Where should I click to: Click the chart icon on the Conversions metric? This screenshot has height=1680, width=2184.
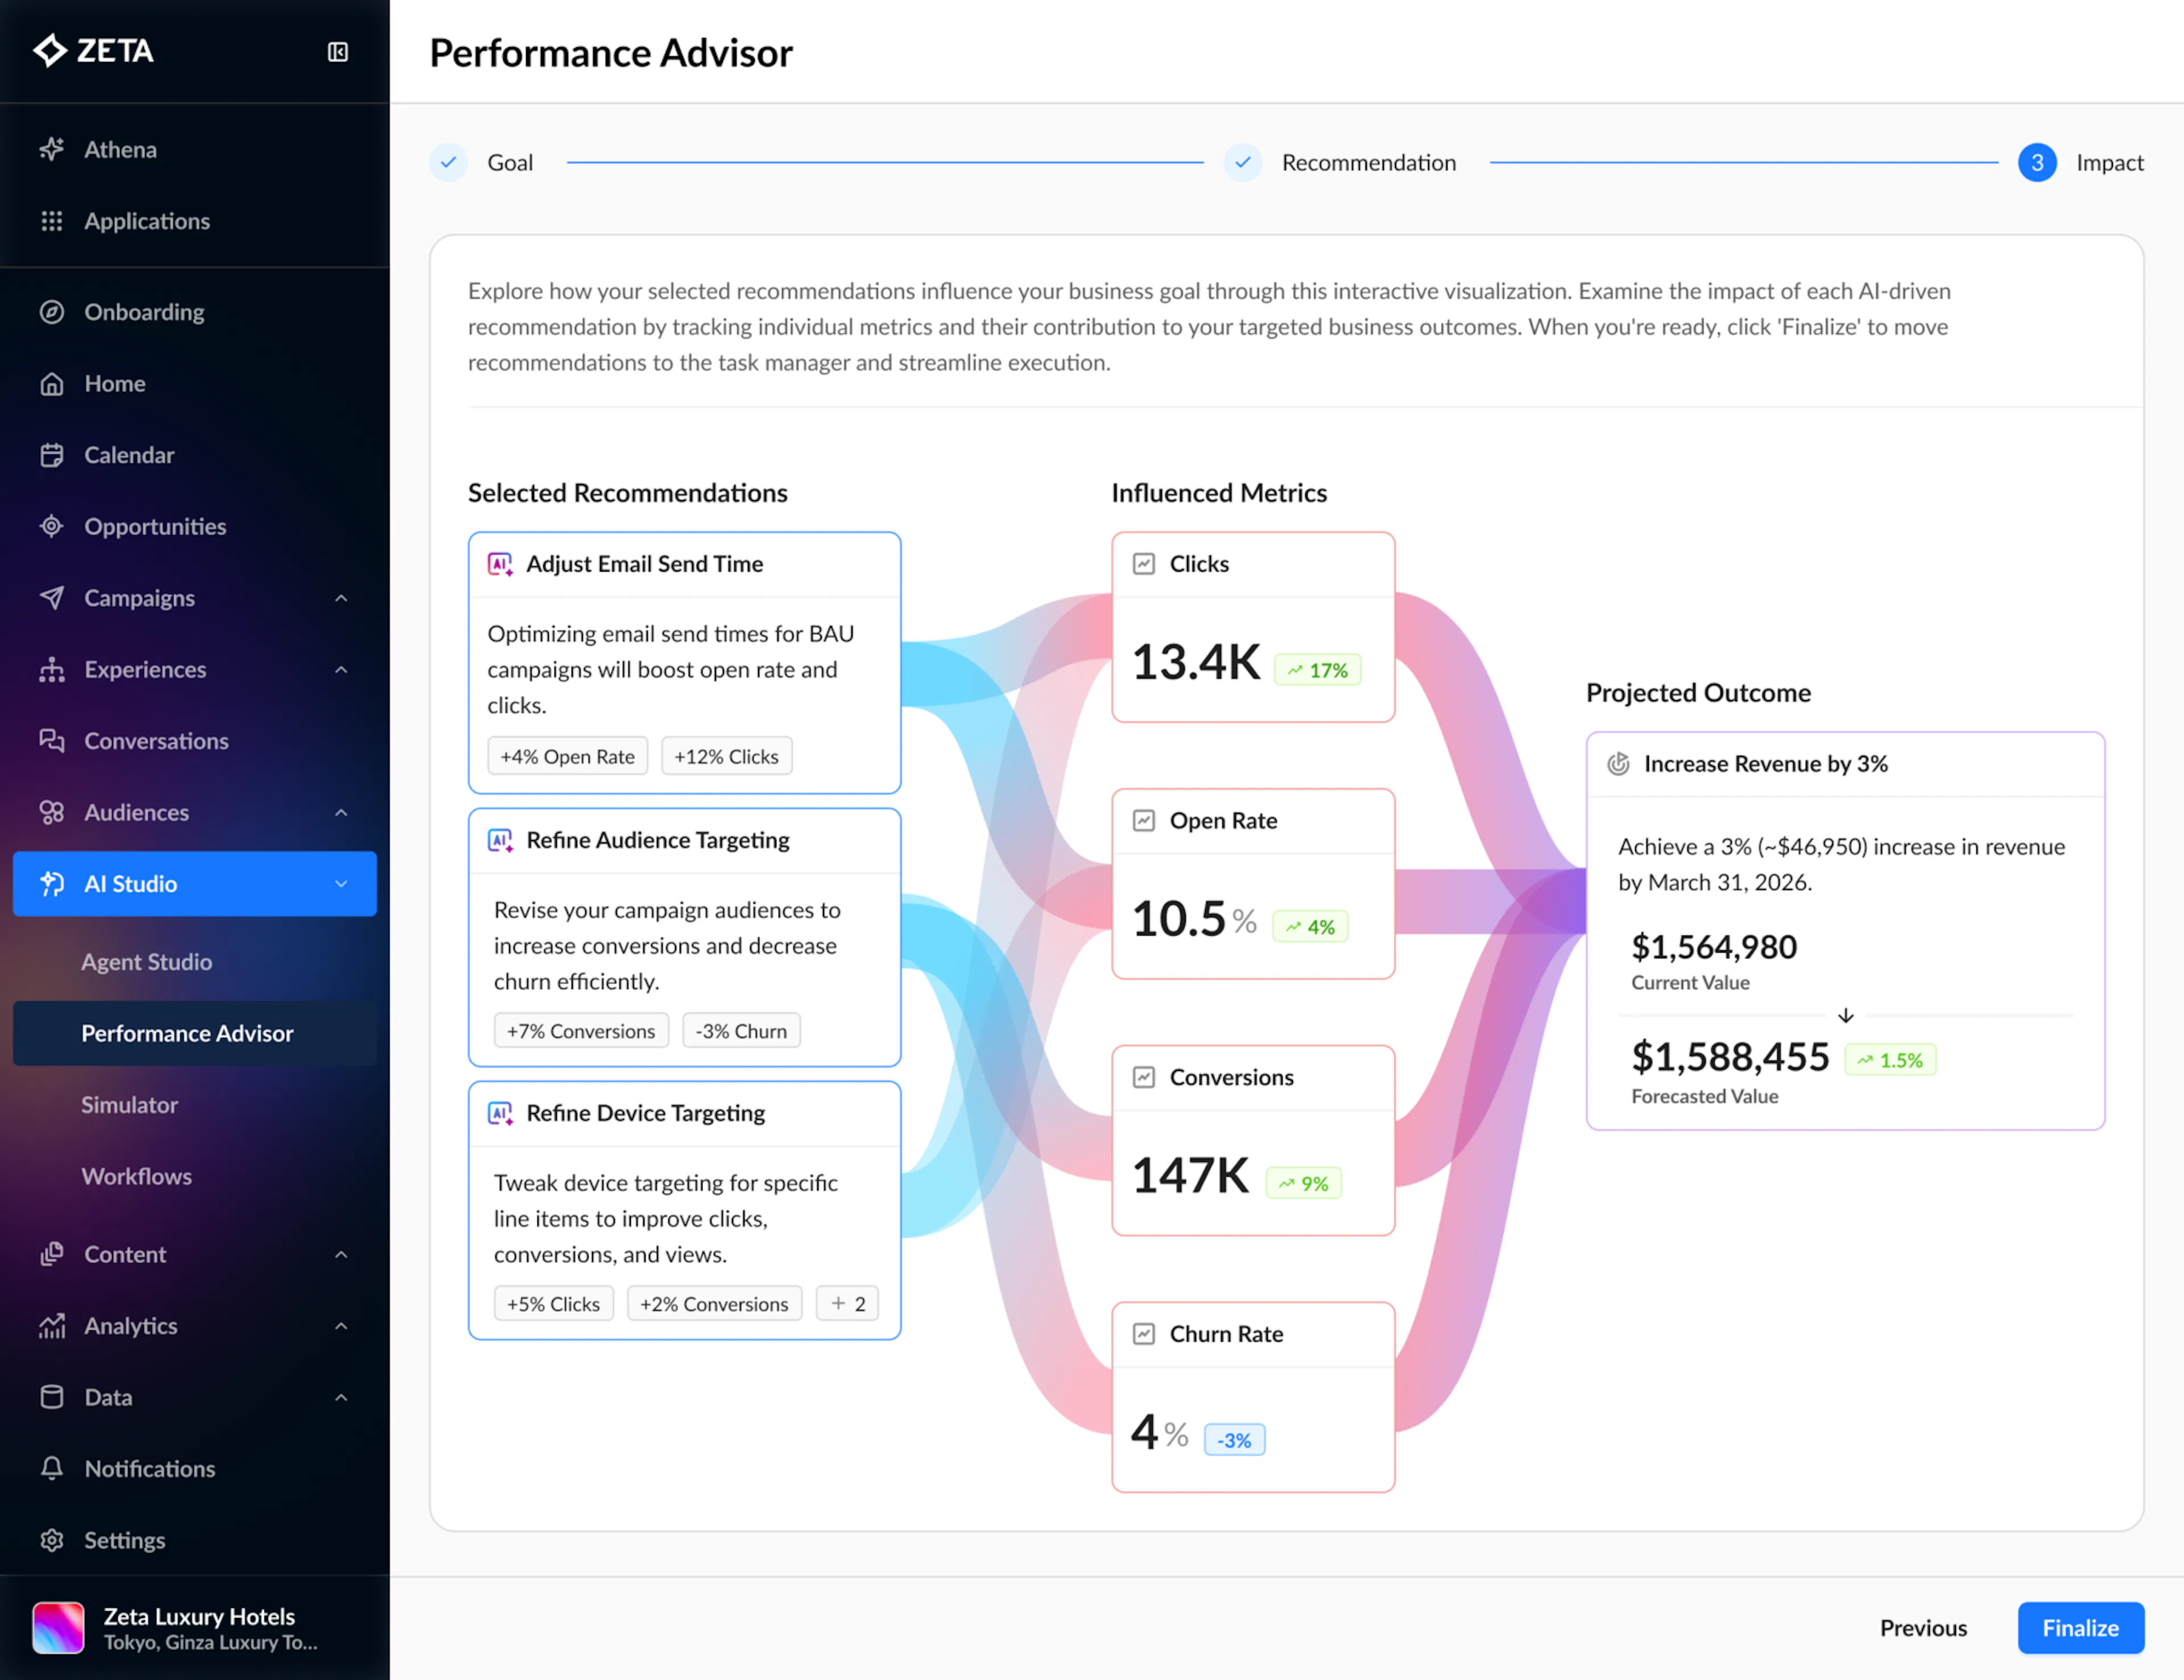pyautogui.click(x=1144, y=1077)
